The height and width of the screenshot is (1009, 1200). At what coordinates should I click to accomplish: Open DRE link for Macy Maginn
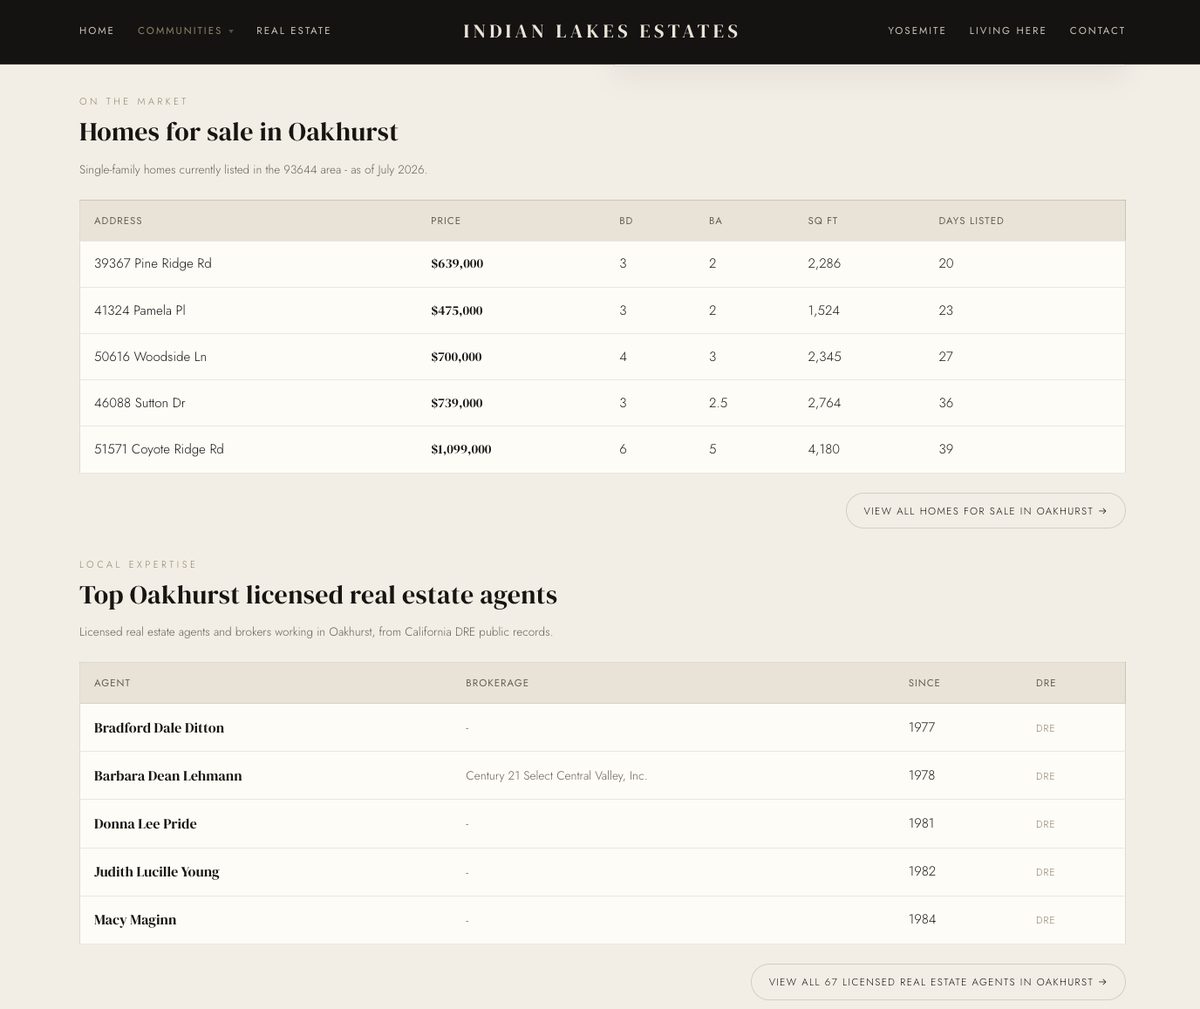pyautogui.click(x=1045, y=920)
